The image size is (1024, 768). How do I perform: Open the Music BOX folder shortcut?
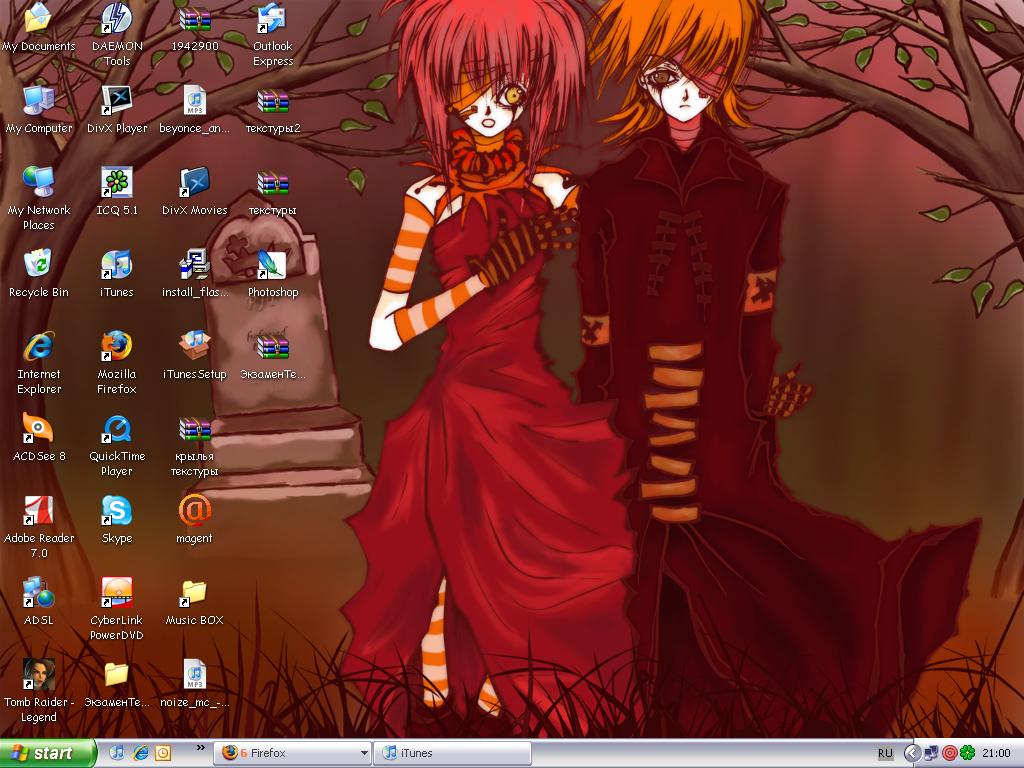tap(195, 602)
